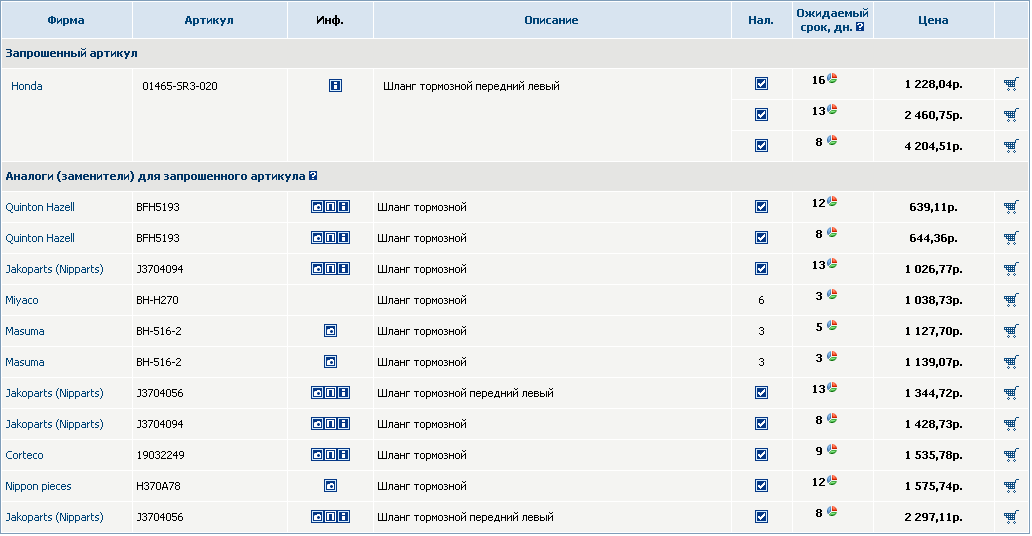Open rightmost info 'i' icon for Corteco 19032249
Image resolution: width=1032 pixels, height=536 pixels.
(x=344, y=455)
